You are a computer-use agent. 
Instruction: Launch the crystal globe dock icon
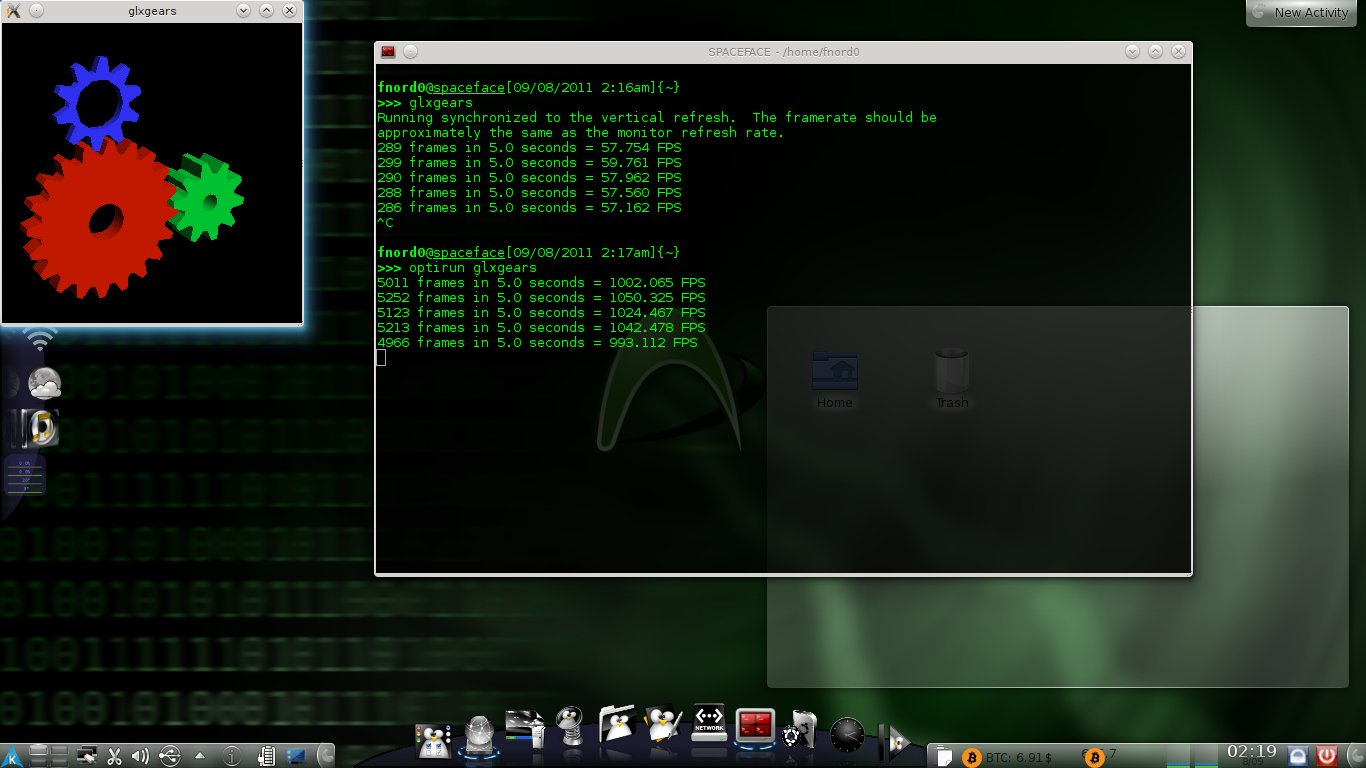[479, 736]
